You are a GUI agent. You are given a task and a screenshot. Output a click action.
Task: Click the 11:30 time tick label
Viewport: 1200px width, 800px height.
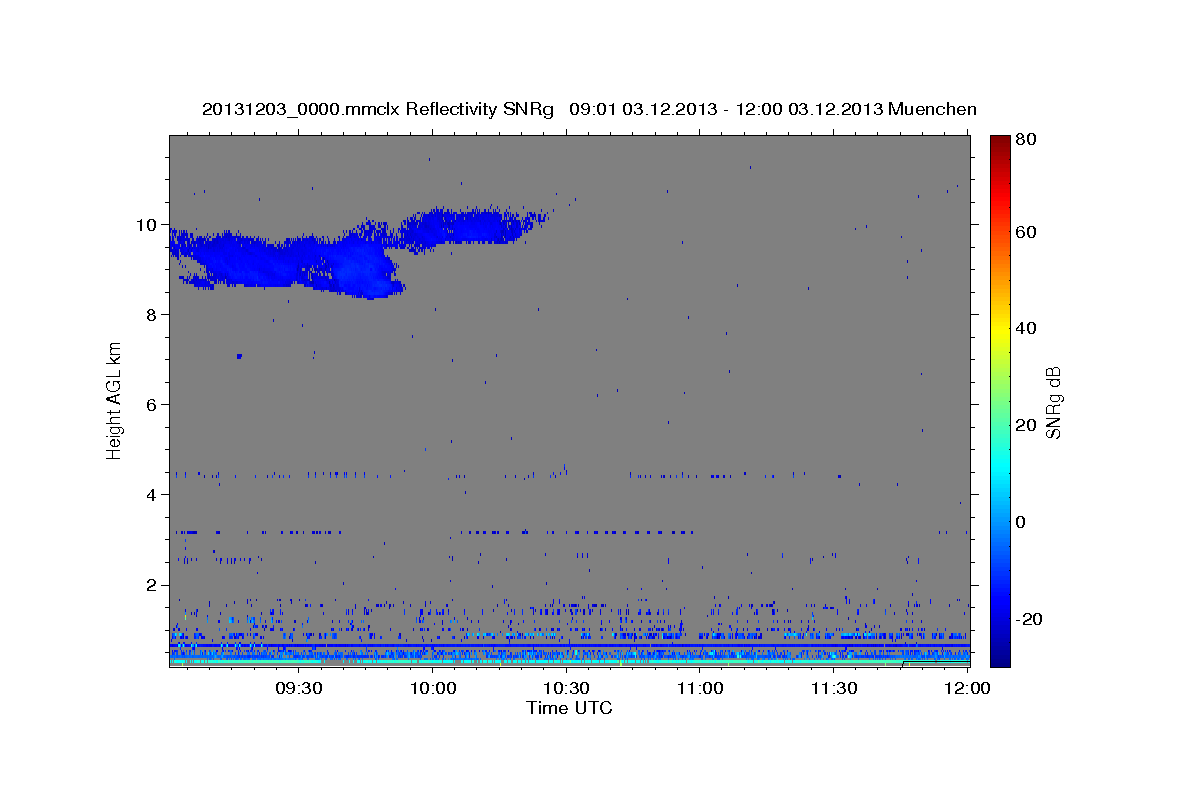(x=834, y=689)
